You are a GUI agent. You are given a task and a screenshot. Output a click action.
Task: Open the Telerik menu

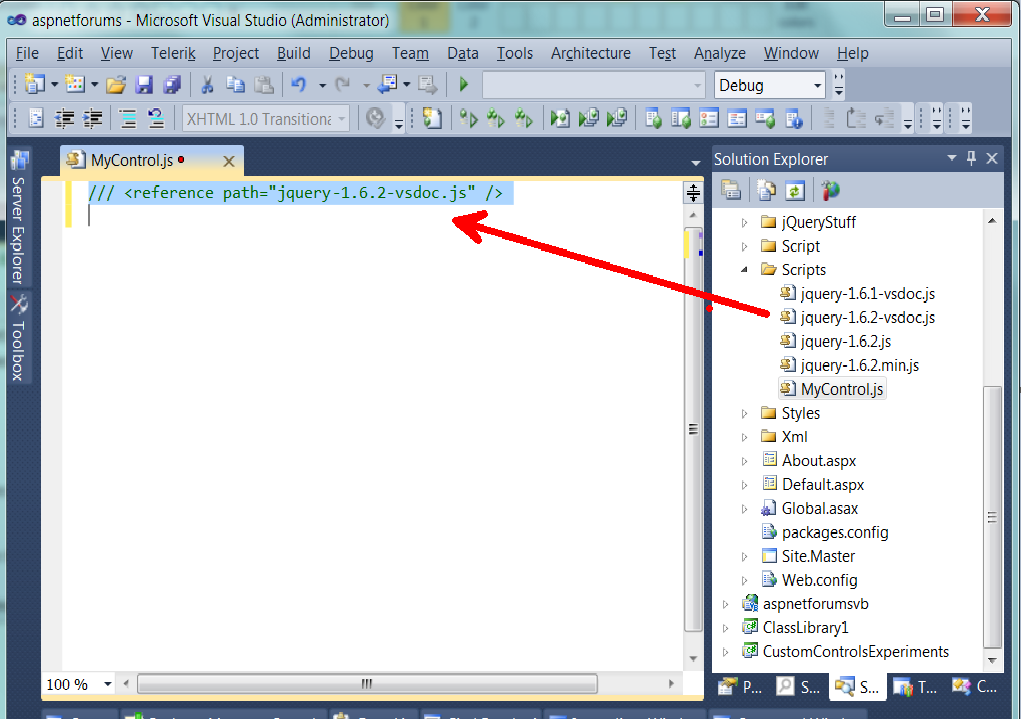pos(174,53)
